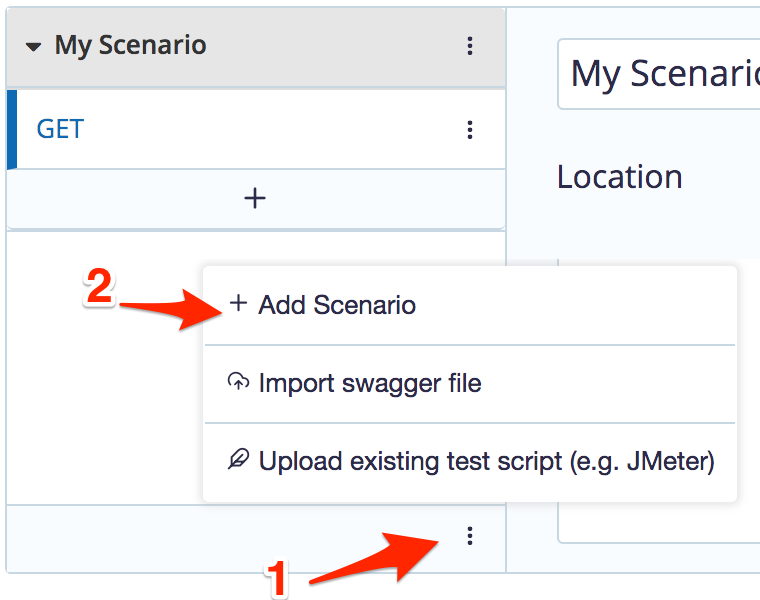
Task: Click the Location heading label
Action: 619,177
